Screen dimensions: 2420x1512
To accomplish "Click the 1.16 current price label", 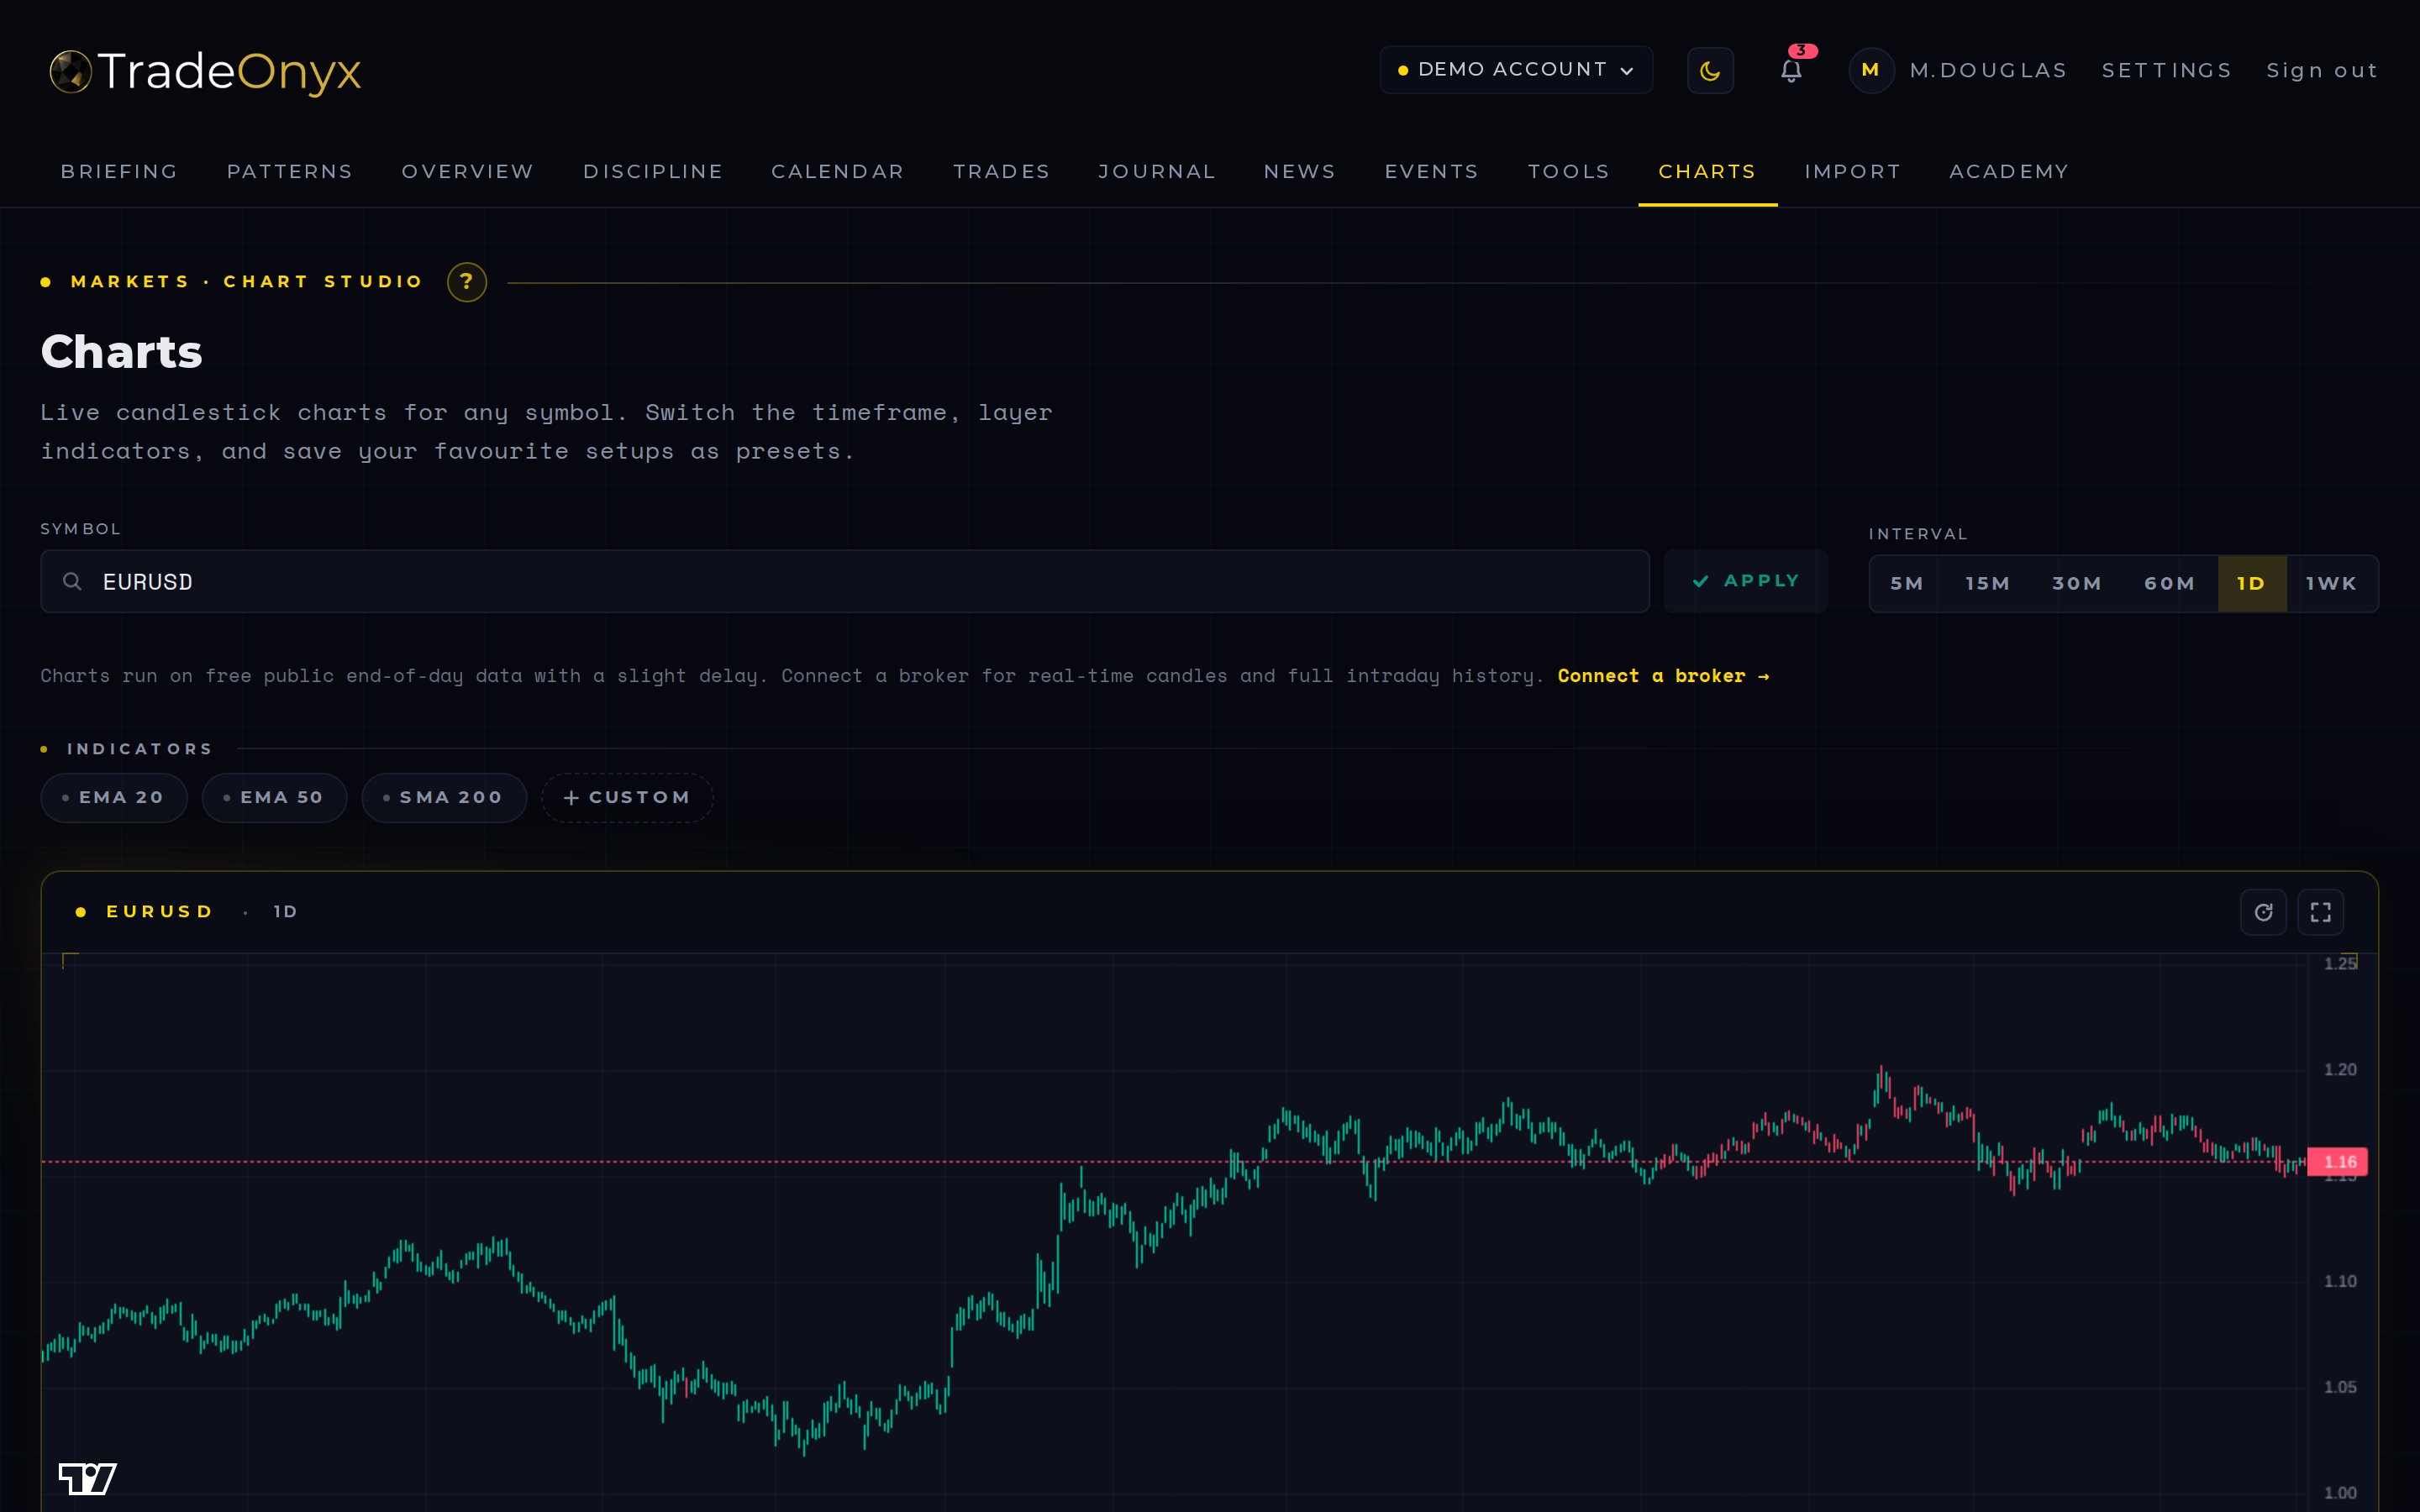I will click(2337, 1162).
